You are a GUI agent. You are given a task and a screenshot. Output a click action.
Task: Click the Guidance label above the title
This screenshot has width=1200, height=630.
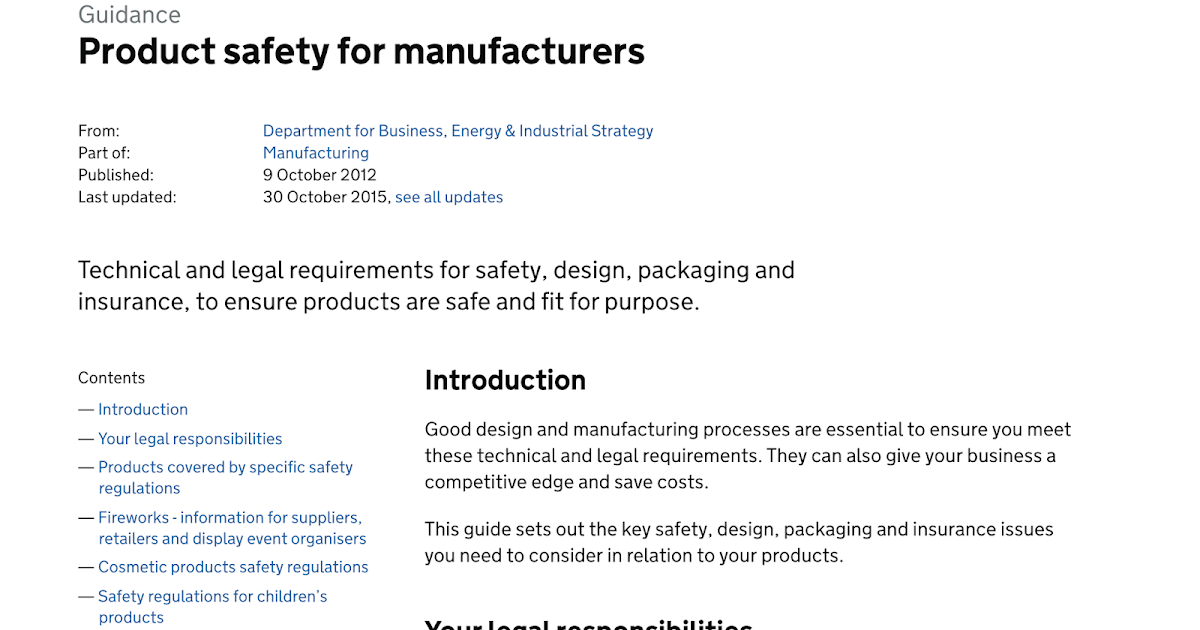click(129, 14)
